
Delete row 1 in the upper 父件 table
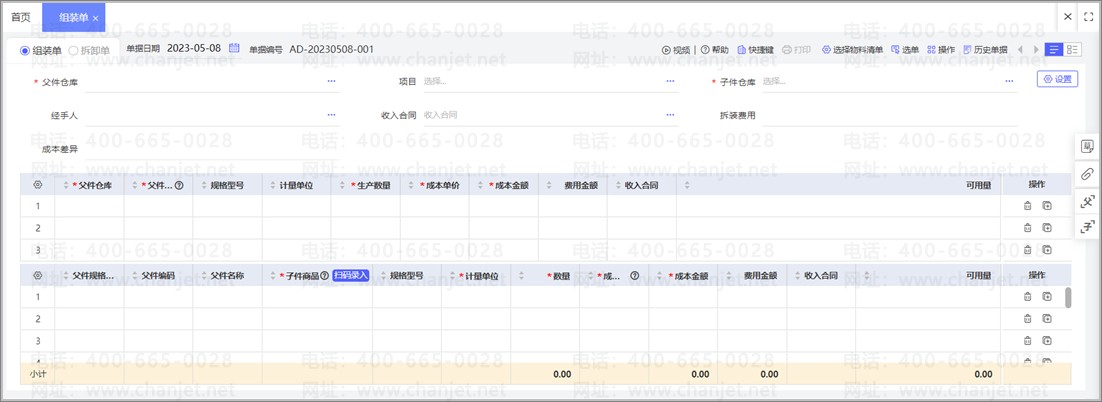coord(1028,206)
